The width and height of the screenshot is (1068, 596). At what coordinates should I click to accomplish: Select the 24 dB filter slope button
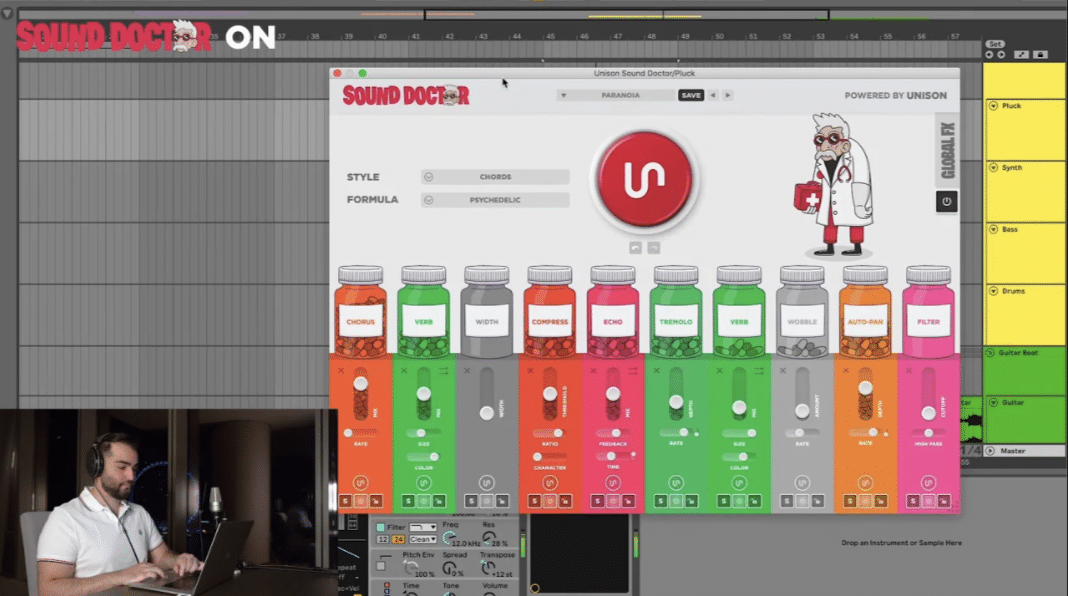398,539
